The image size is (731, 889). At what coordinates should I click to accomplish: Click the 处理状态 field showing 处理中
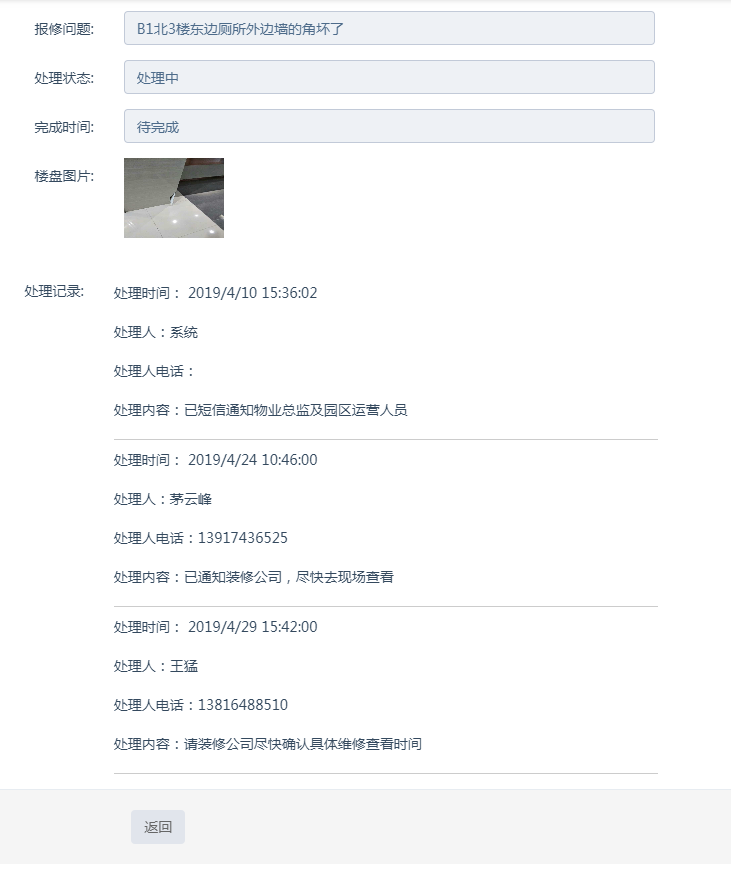(389, 77)
